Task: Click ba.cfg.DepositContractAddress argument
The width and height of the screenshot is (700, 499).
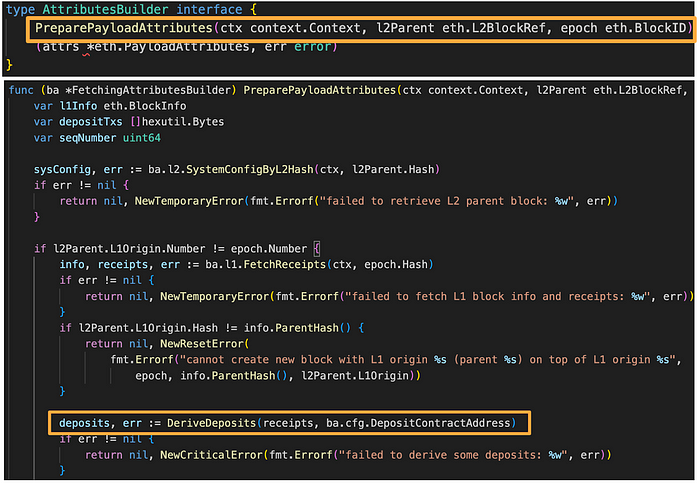Action: point(418,423)
